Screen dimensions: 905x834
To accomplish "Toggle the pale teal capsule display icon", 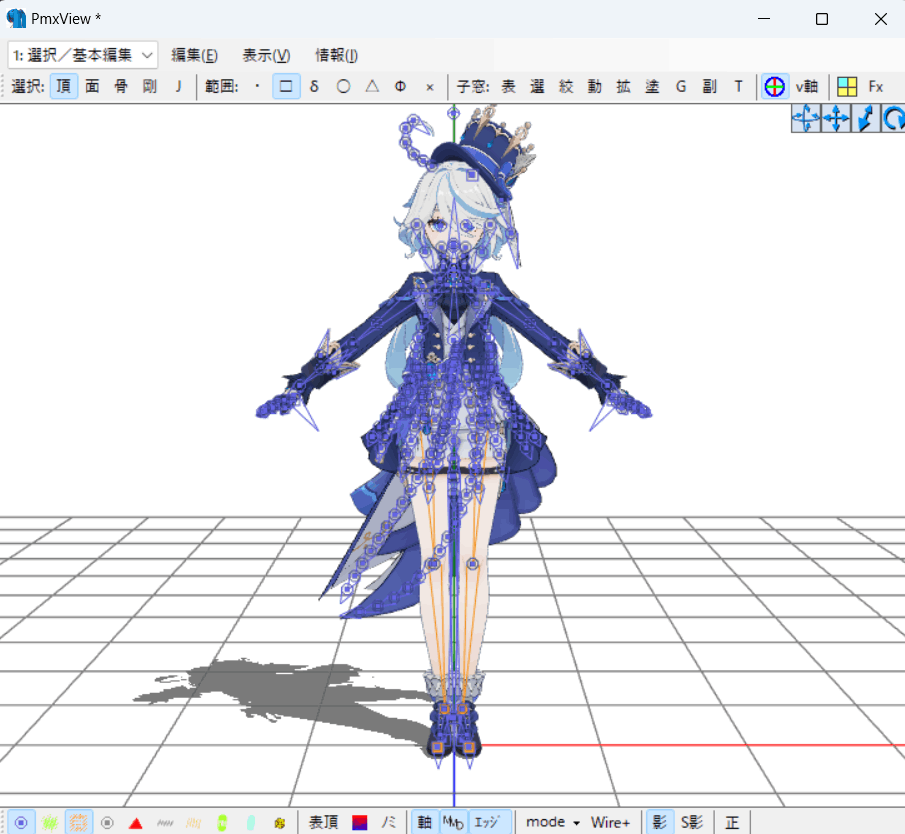I will 250,822.
